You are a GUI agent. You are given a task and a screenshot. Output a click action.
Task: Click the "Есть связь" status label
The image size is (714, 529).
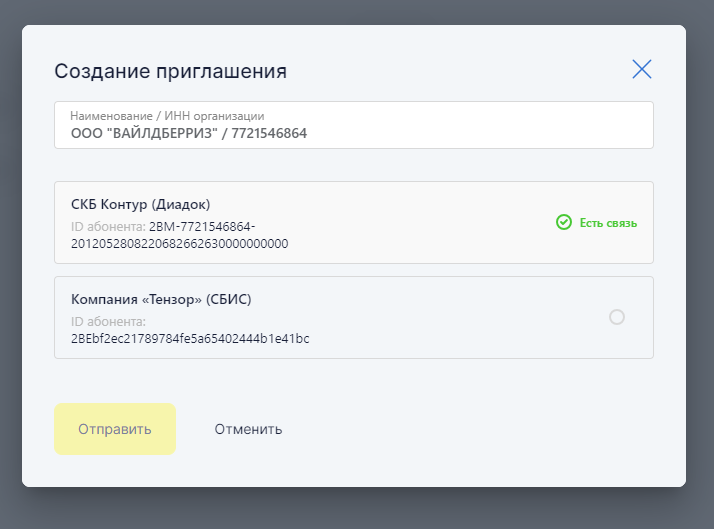click(x=608, y=222)
